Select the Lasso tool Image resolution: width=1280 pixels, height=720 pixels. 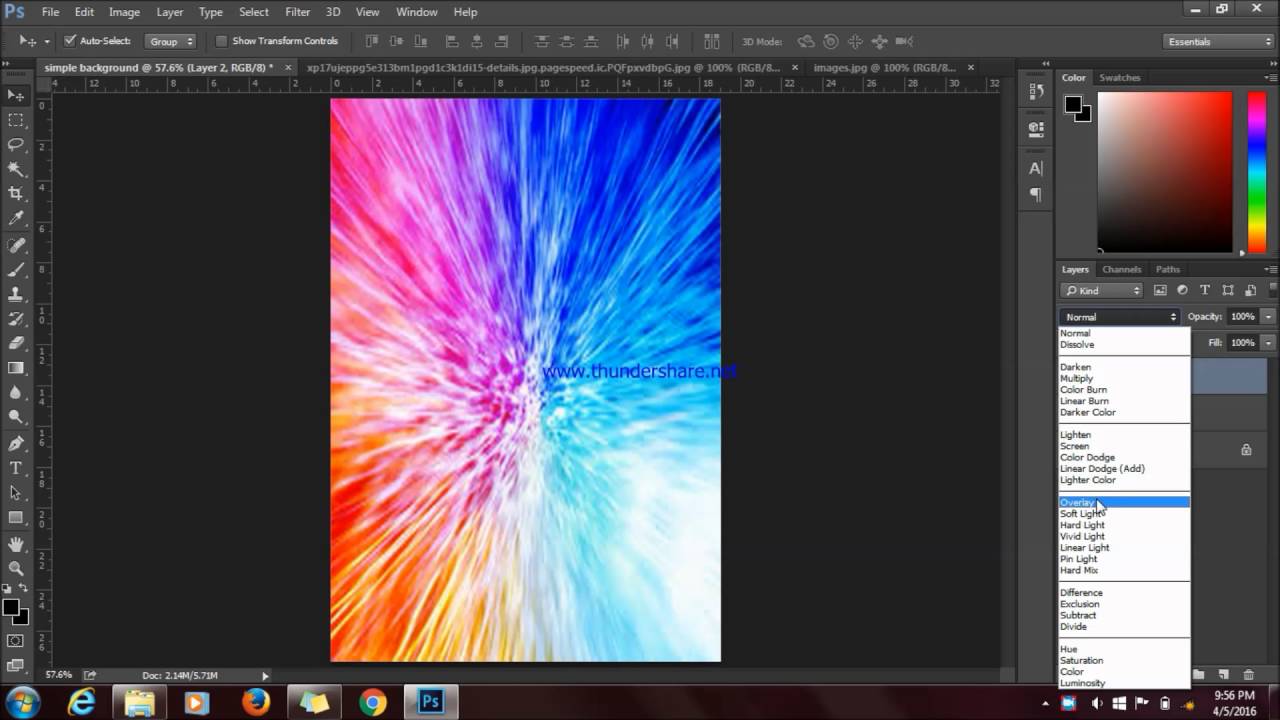pos(16,145)
